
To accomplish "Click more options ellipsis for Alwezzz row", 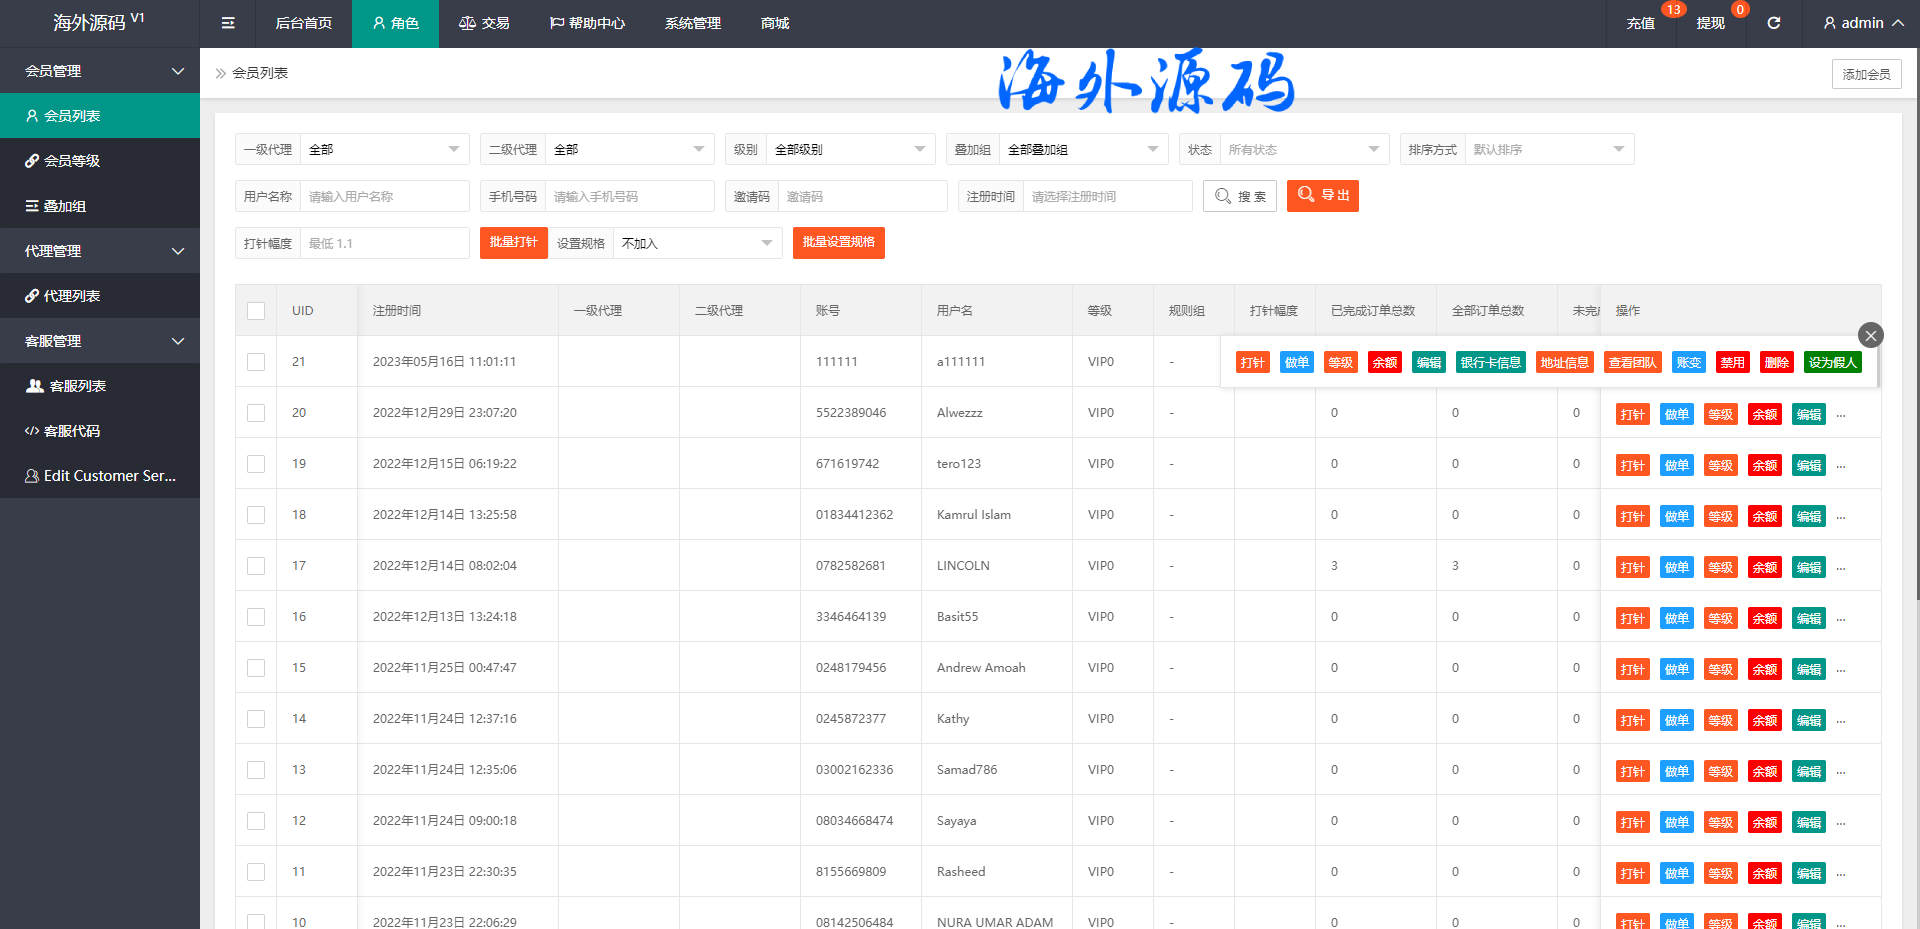I will click(1841, 415).
